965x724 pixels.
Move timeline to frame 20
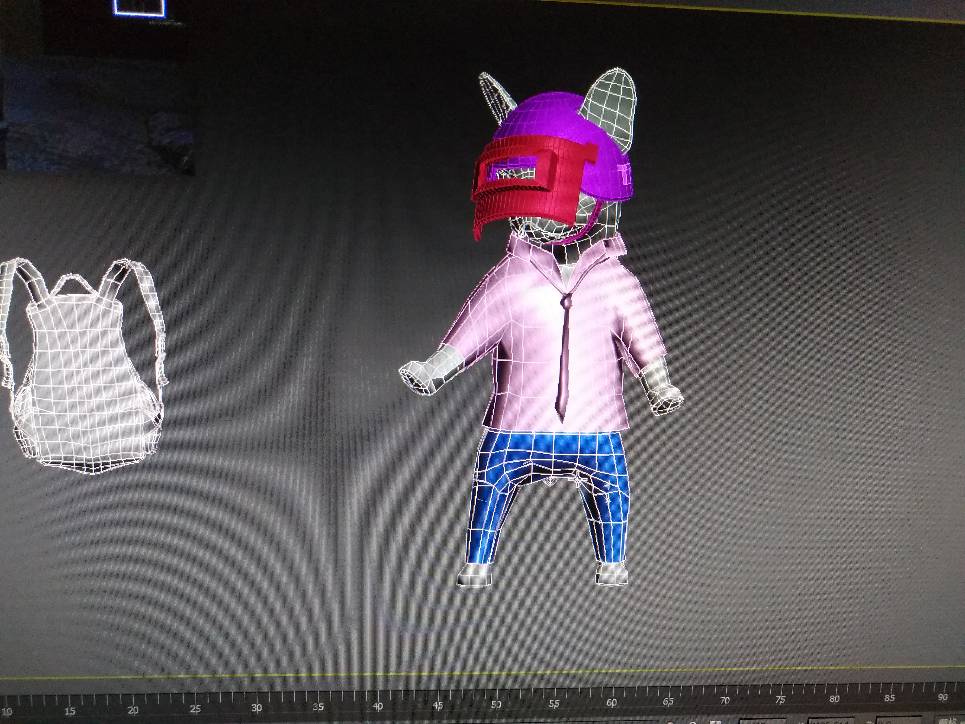point(132,710)
